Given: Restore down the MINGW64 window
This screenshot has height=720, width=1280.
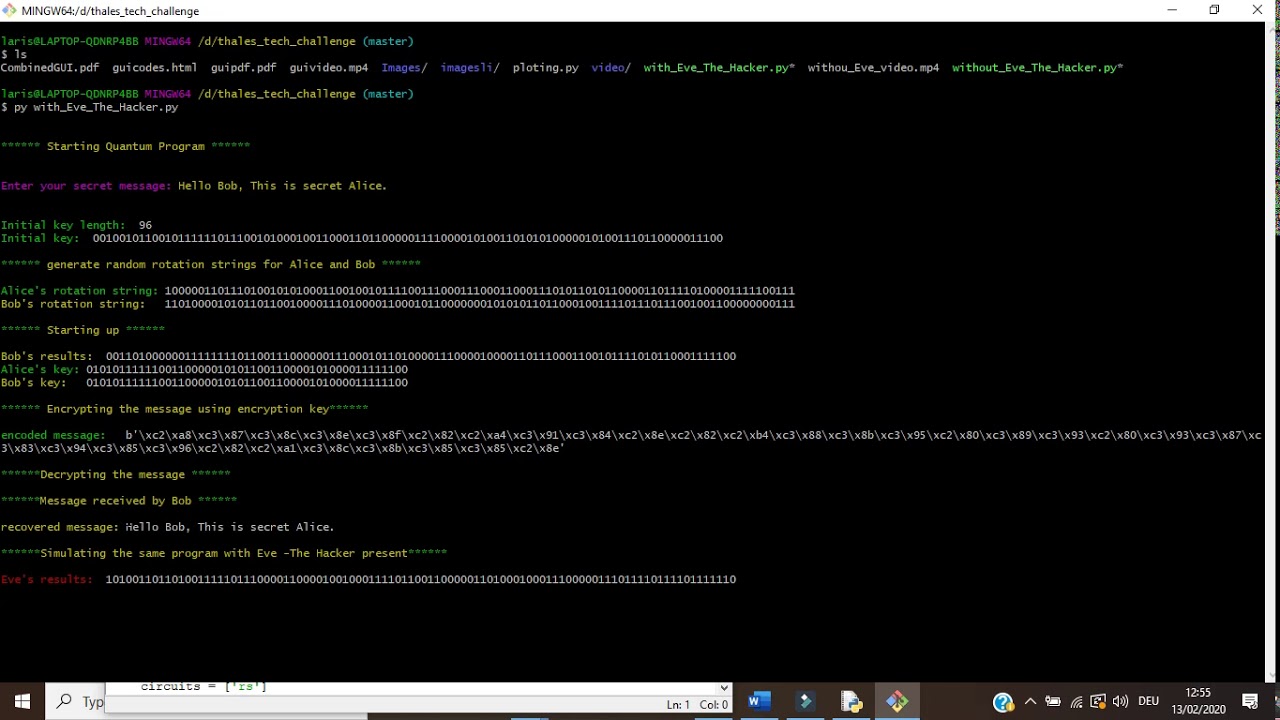Looking at the screenshot, I should (x=1214, y=10).
